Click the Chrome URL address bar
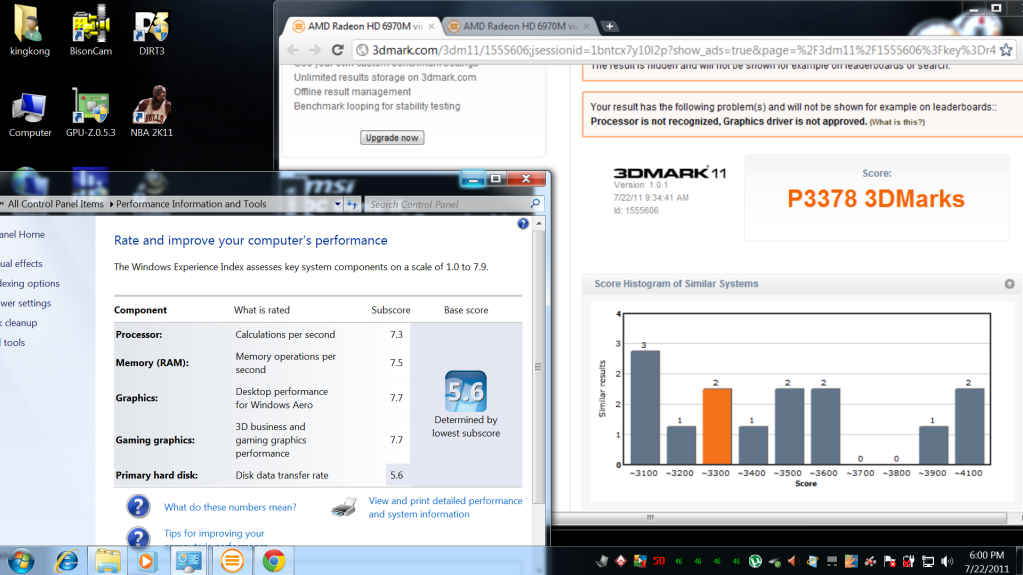The height and width of the screenshot is (575, 1023). click(682, 50)
